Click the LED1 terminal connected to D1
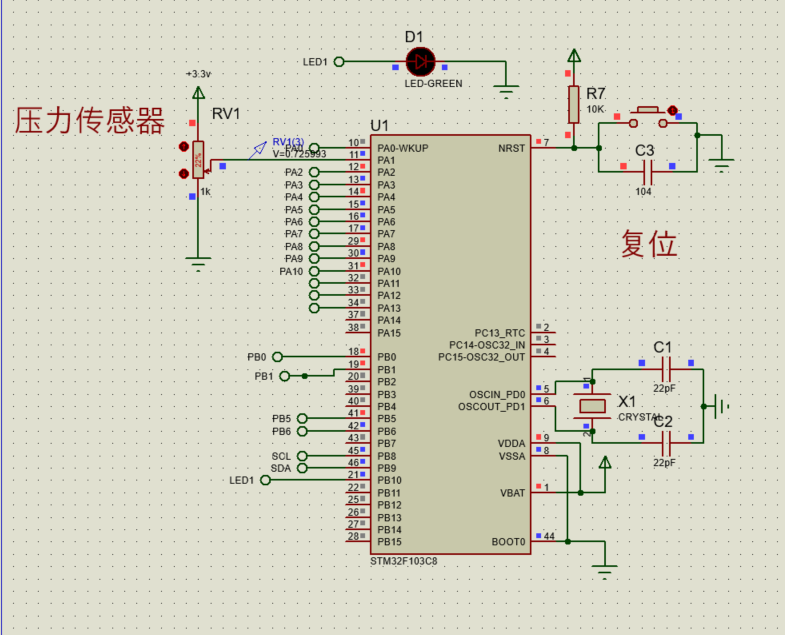 point(339,62)
